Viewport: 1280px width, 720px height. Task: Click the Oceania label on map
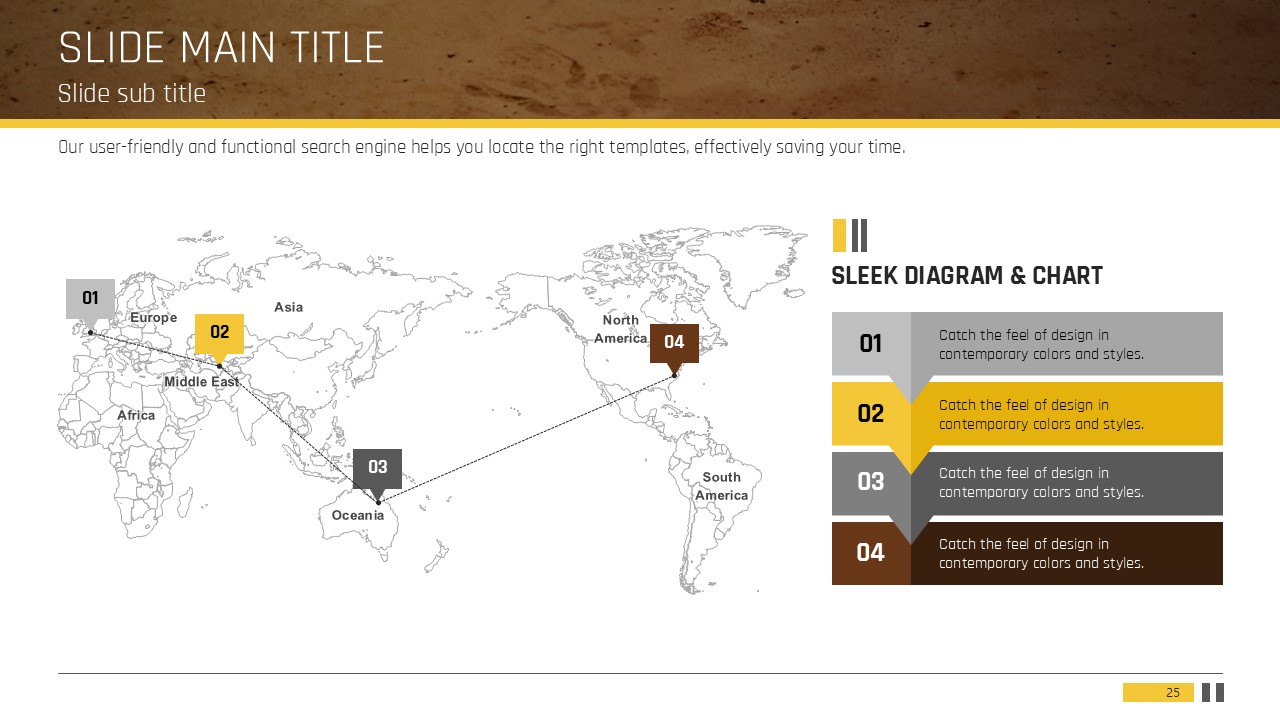[358, 515]
